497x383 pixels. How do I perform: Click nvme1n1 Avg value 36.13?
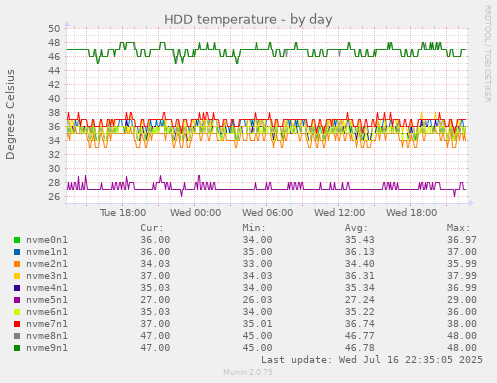pos(359,252)
